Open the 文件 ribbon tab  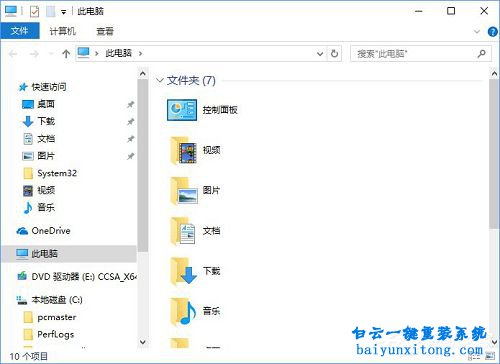(20, 31)
